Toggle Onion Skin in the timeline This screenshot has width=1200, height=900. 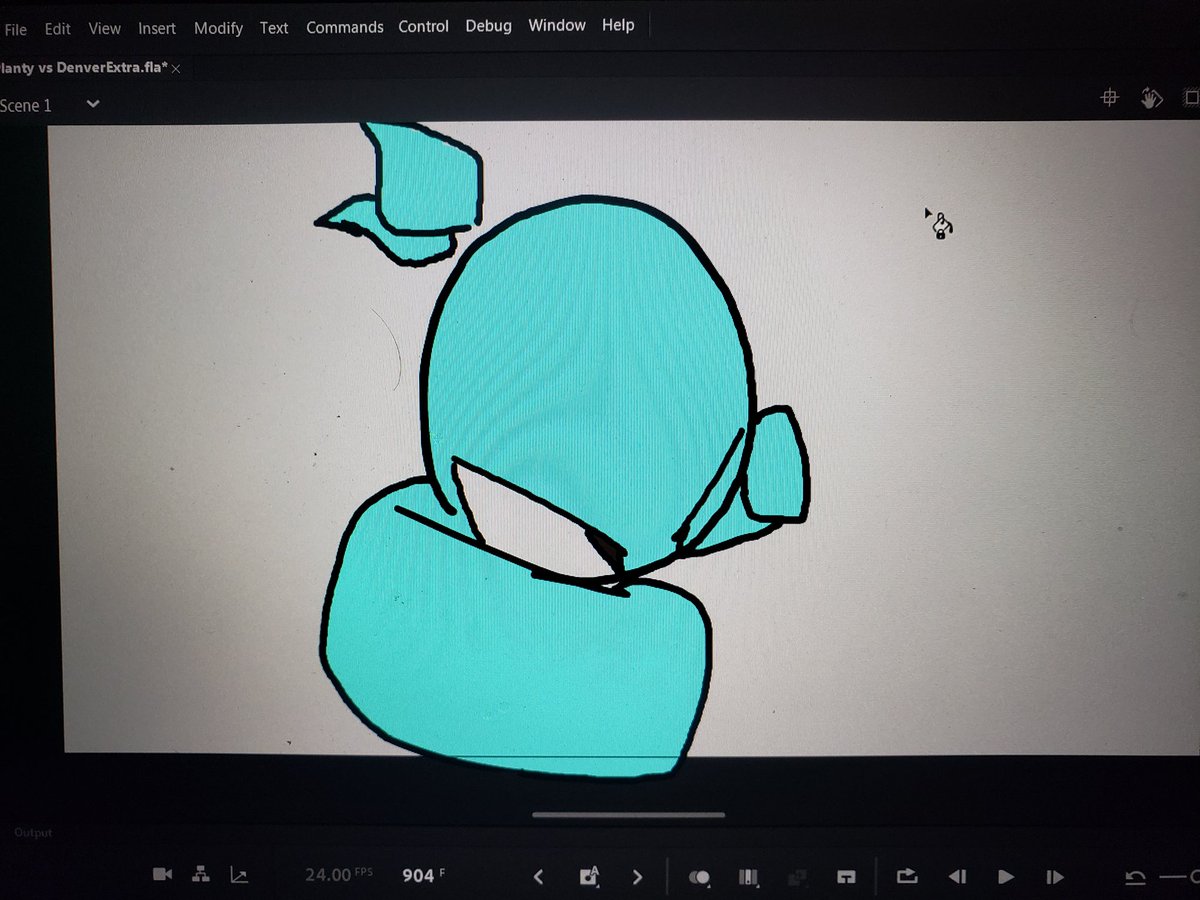tap(700, 877)
